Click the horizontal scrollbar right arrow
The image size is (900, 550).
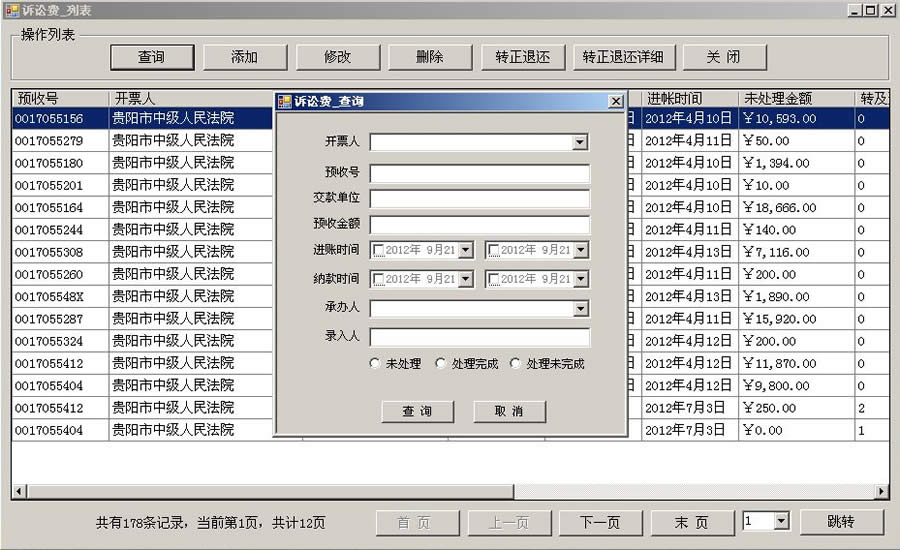click(882, 491)
